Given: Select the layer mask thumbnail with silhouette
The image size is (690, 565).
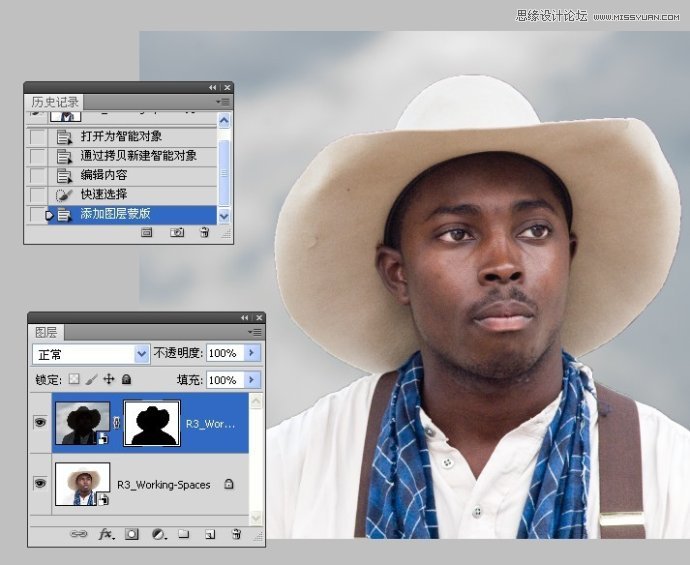Looking at the screenshot, I should pos(152,423).
